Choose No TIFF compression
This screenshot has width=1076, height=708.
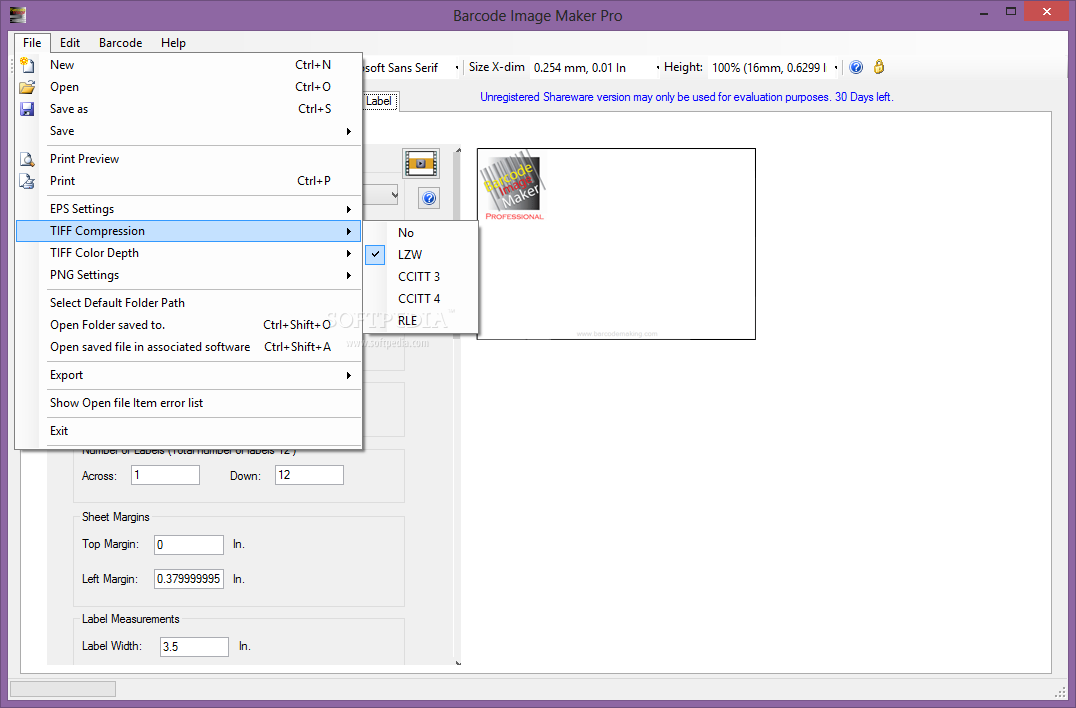[x=421, y=233]
